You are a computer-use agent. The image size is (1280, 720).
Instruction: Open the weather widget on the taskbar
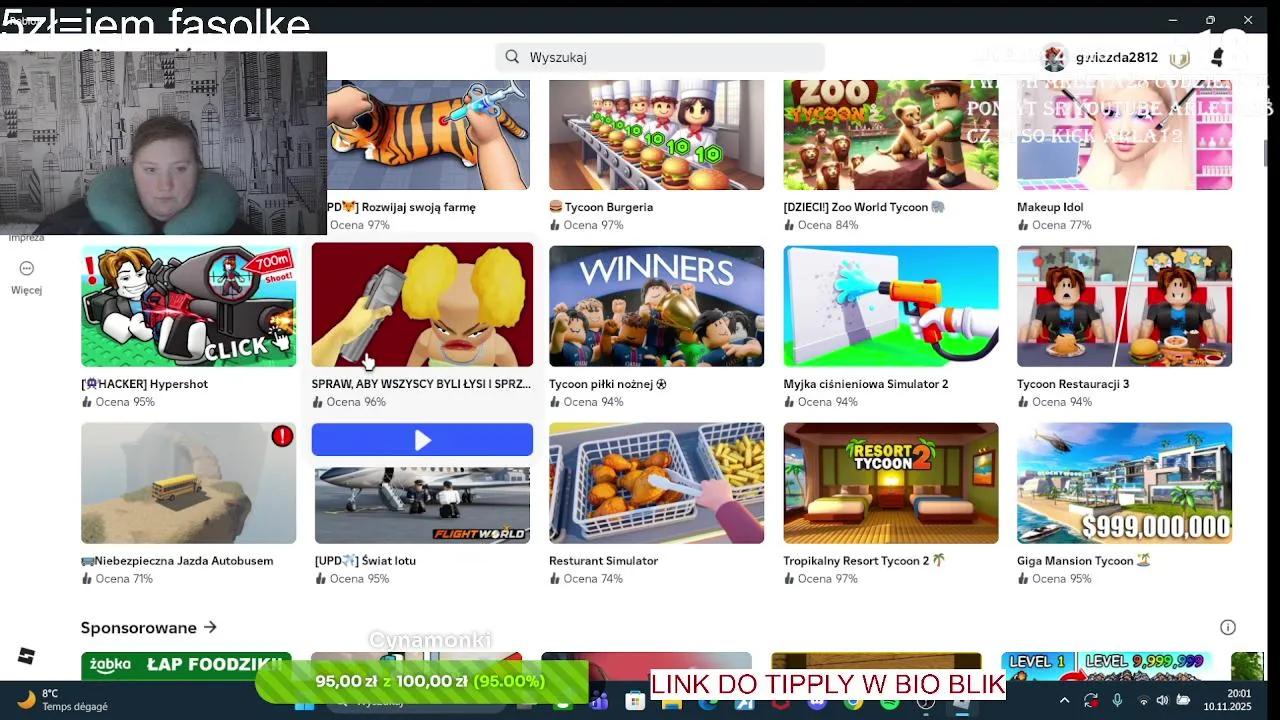[62, 700]
